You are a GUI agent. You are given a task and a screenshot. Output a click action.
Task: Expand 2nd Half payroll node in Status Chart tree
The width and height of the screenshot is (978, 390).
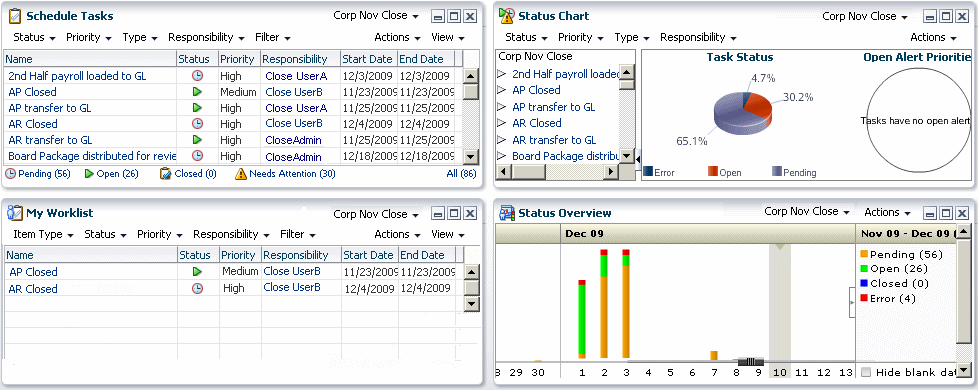click(x=501, y=74)
